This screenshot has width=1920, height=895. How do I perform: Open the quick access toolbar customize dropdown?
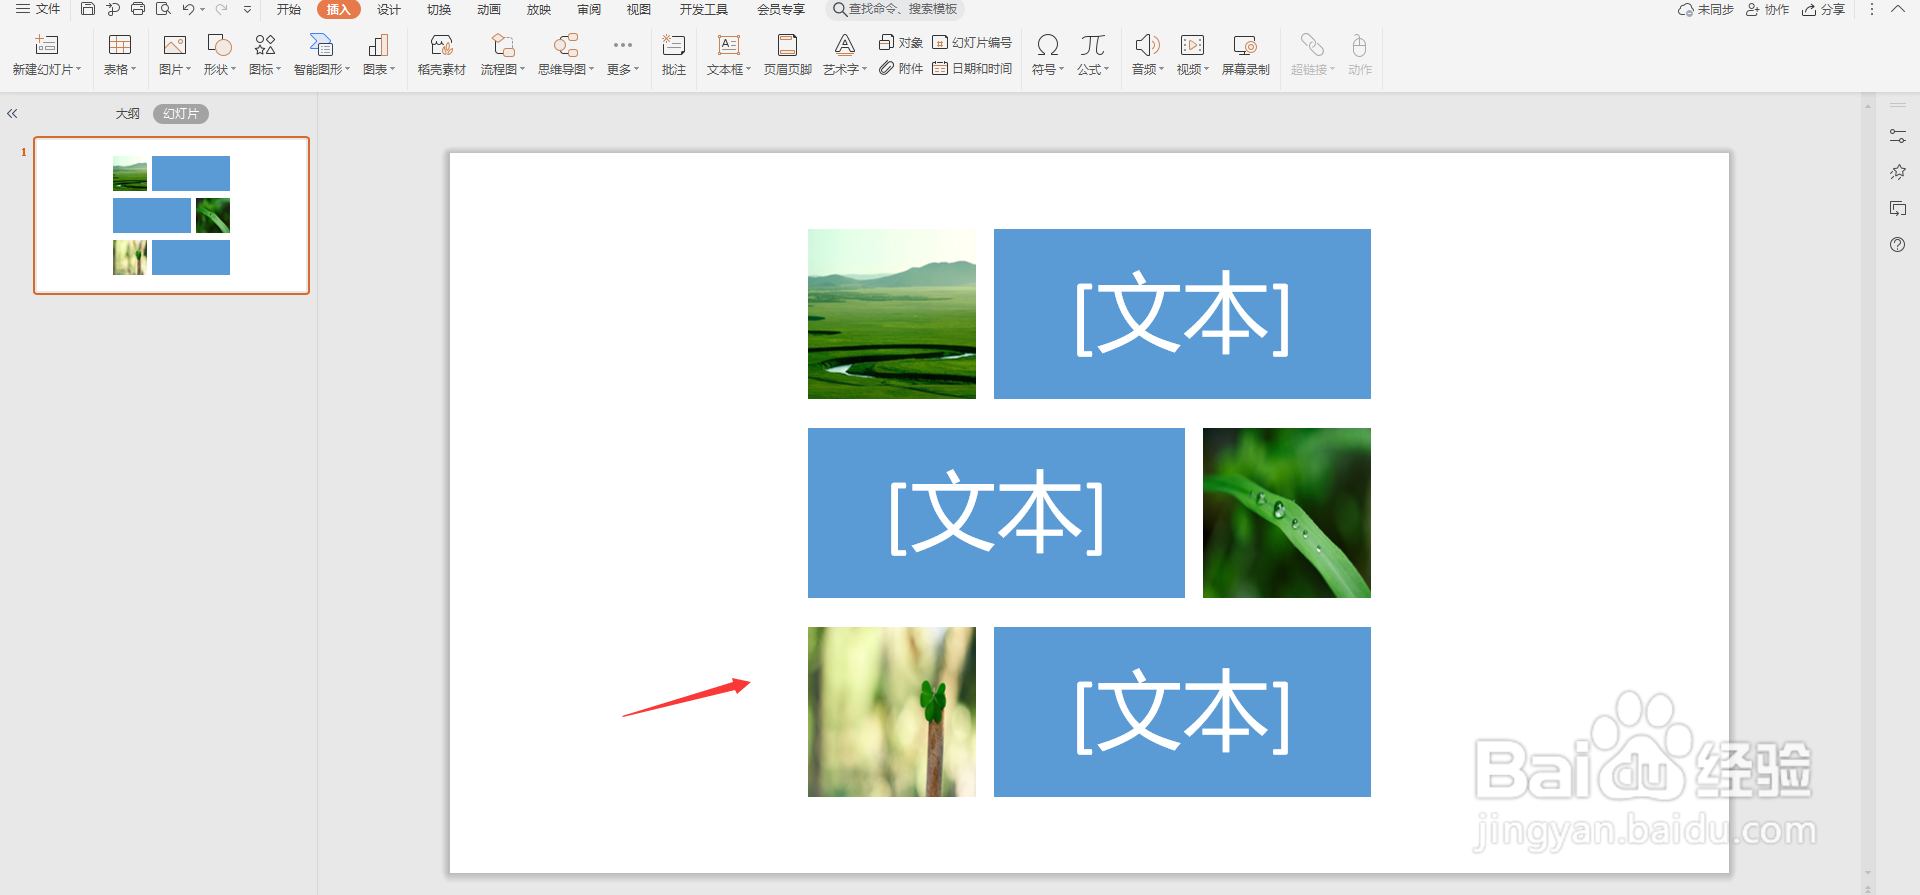(x=247, y=9)
